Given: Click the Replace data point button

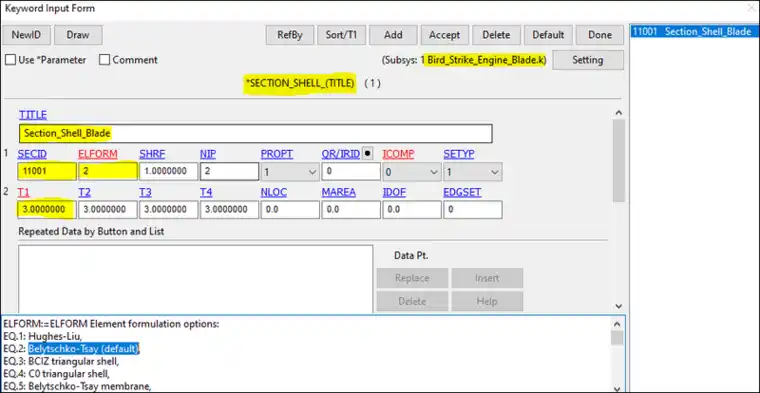Looking at the screenshot, I should [412, 278].
